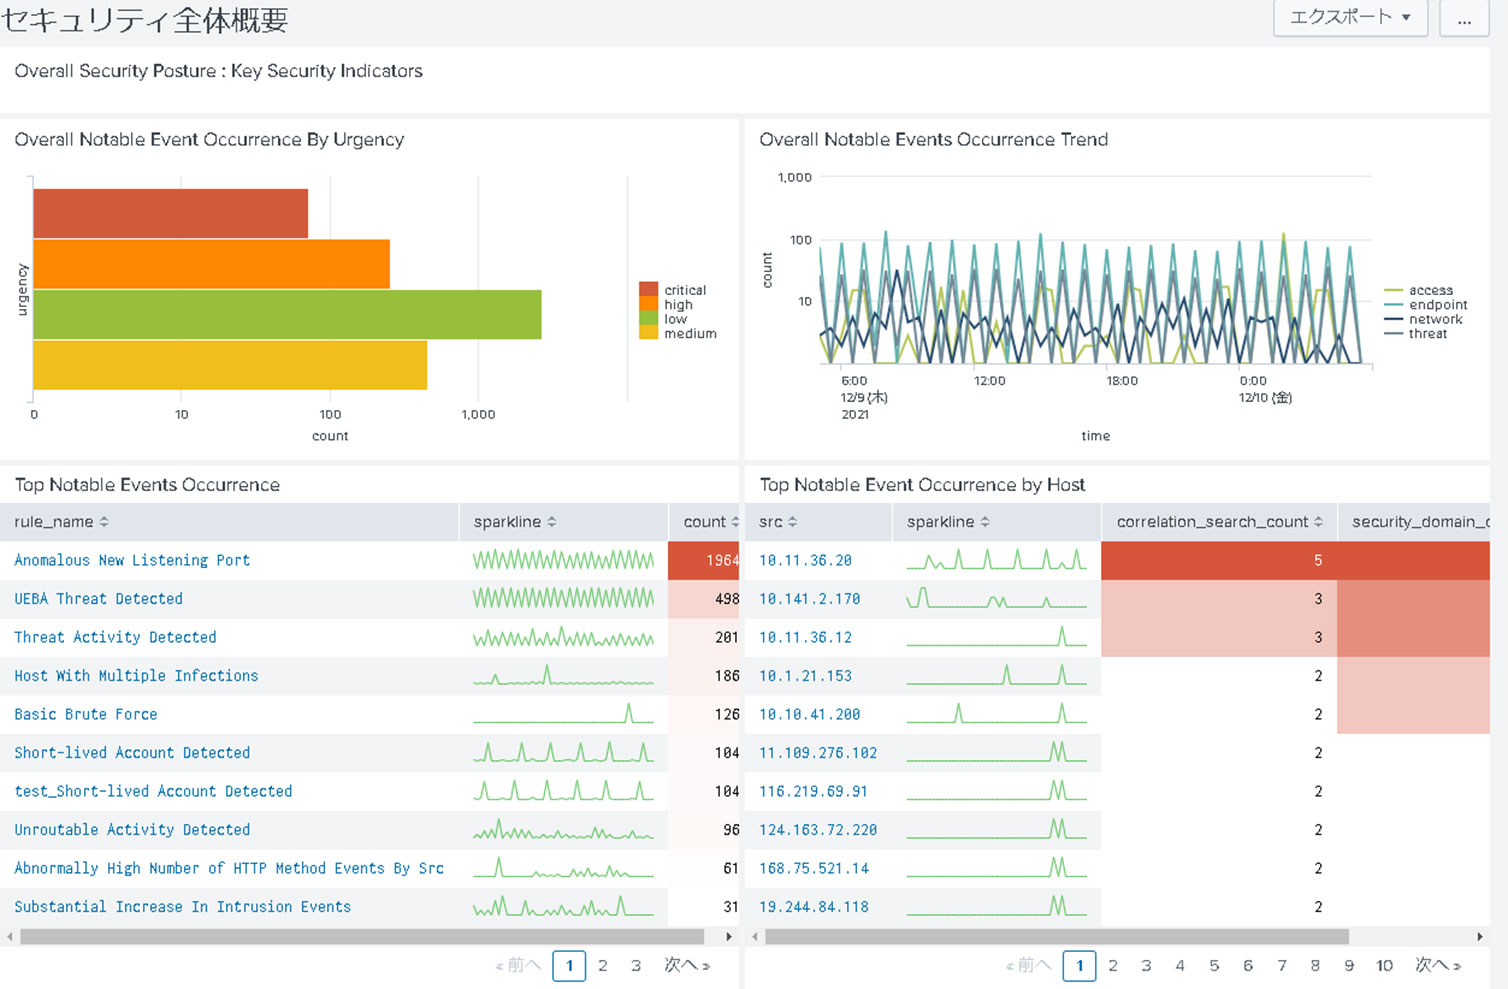Go to page 2 of events table

point(603,966)
